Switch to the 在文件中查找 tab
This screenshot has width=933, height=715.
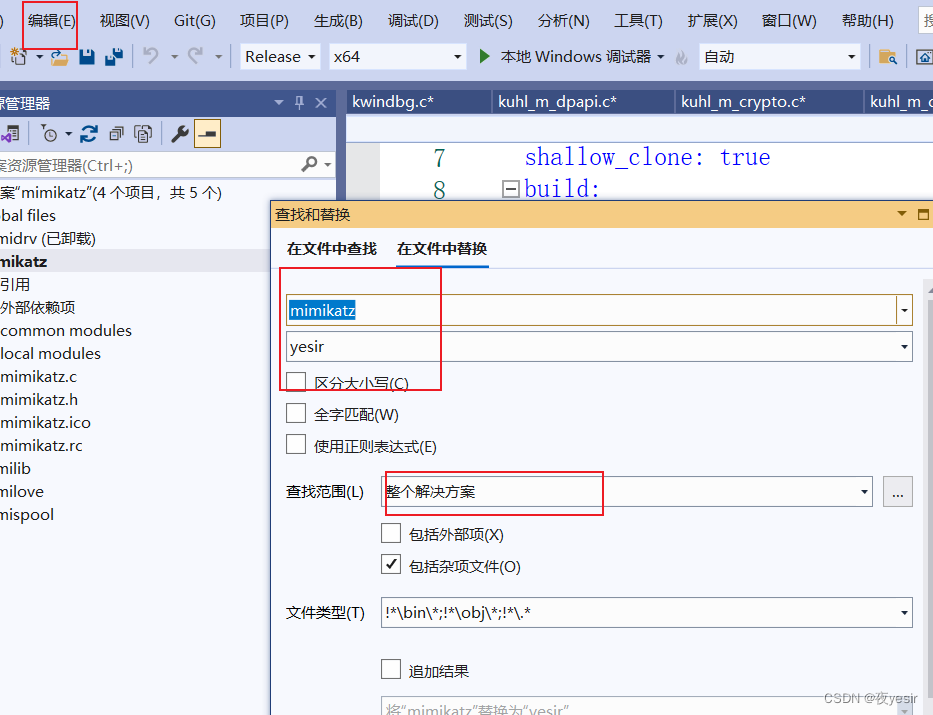tap(331, 249)
